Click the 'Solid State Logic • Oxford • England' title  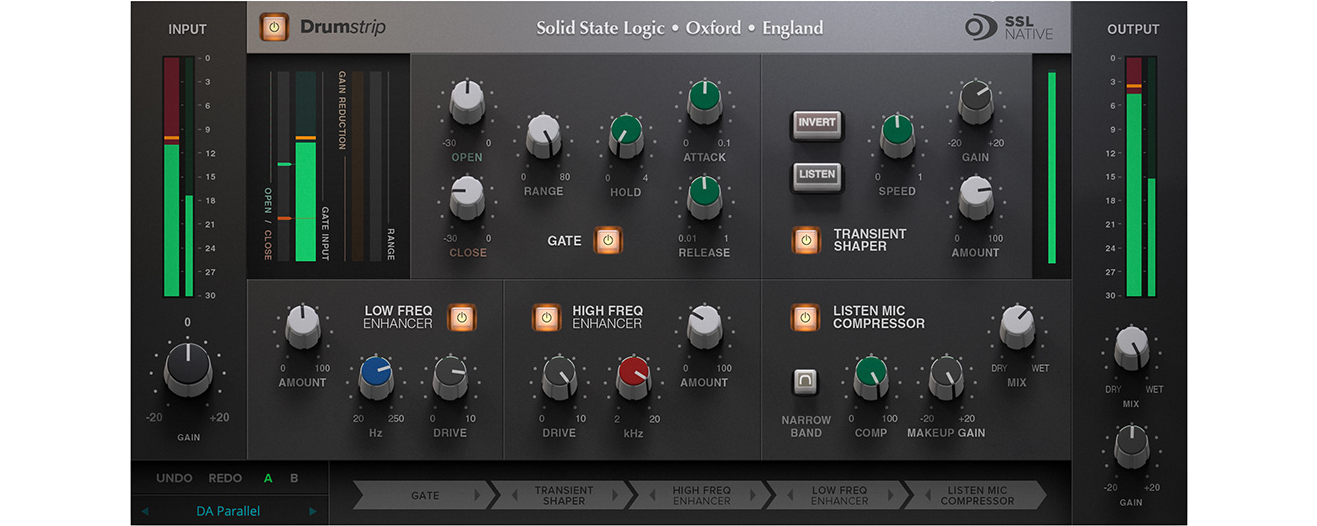(x=680, y=28)
